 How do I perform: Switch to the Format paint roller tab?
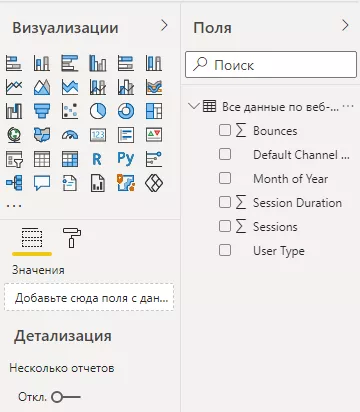point(71,238)
